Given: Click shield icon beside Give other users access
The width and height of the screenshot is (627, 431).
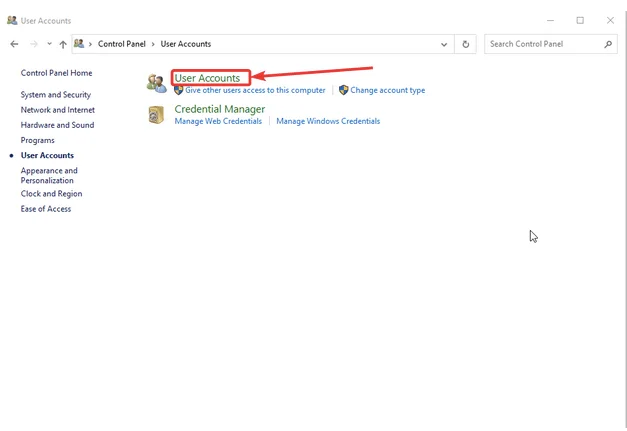Looking at the screenshot, I should 178,90.
